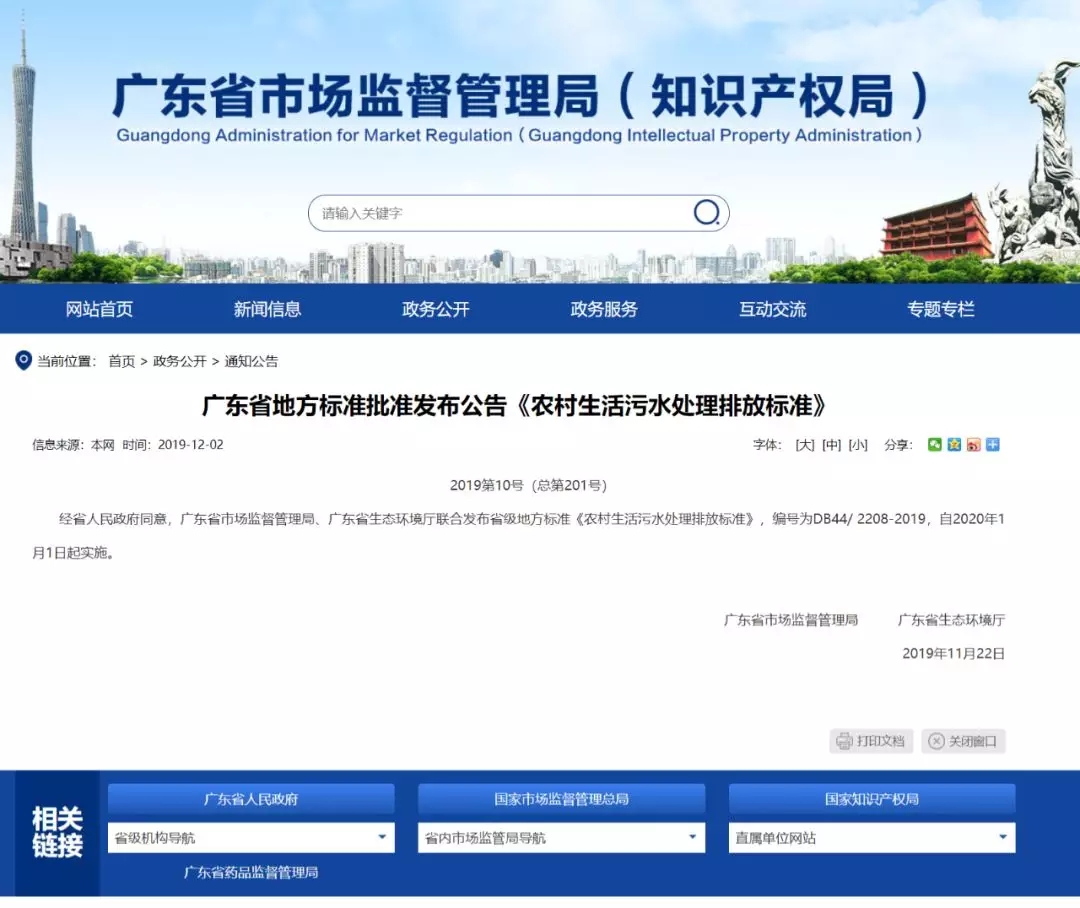Share to QZone star icon
The height and width of the screenshot is (908, 1080).
[954, 445]
